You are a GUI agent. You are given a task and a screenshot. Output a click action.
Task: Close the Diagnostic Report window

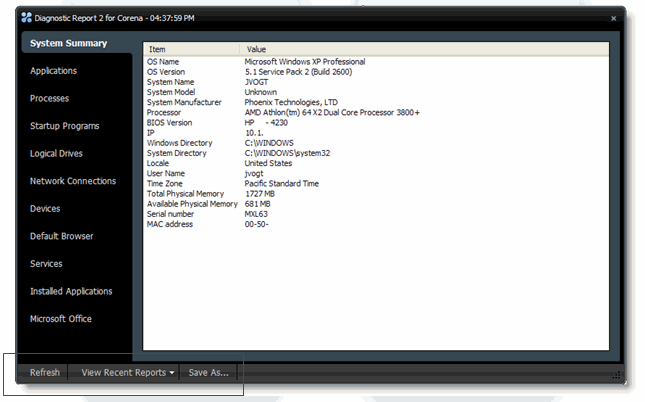613,19
